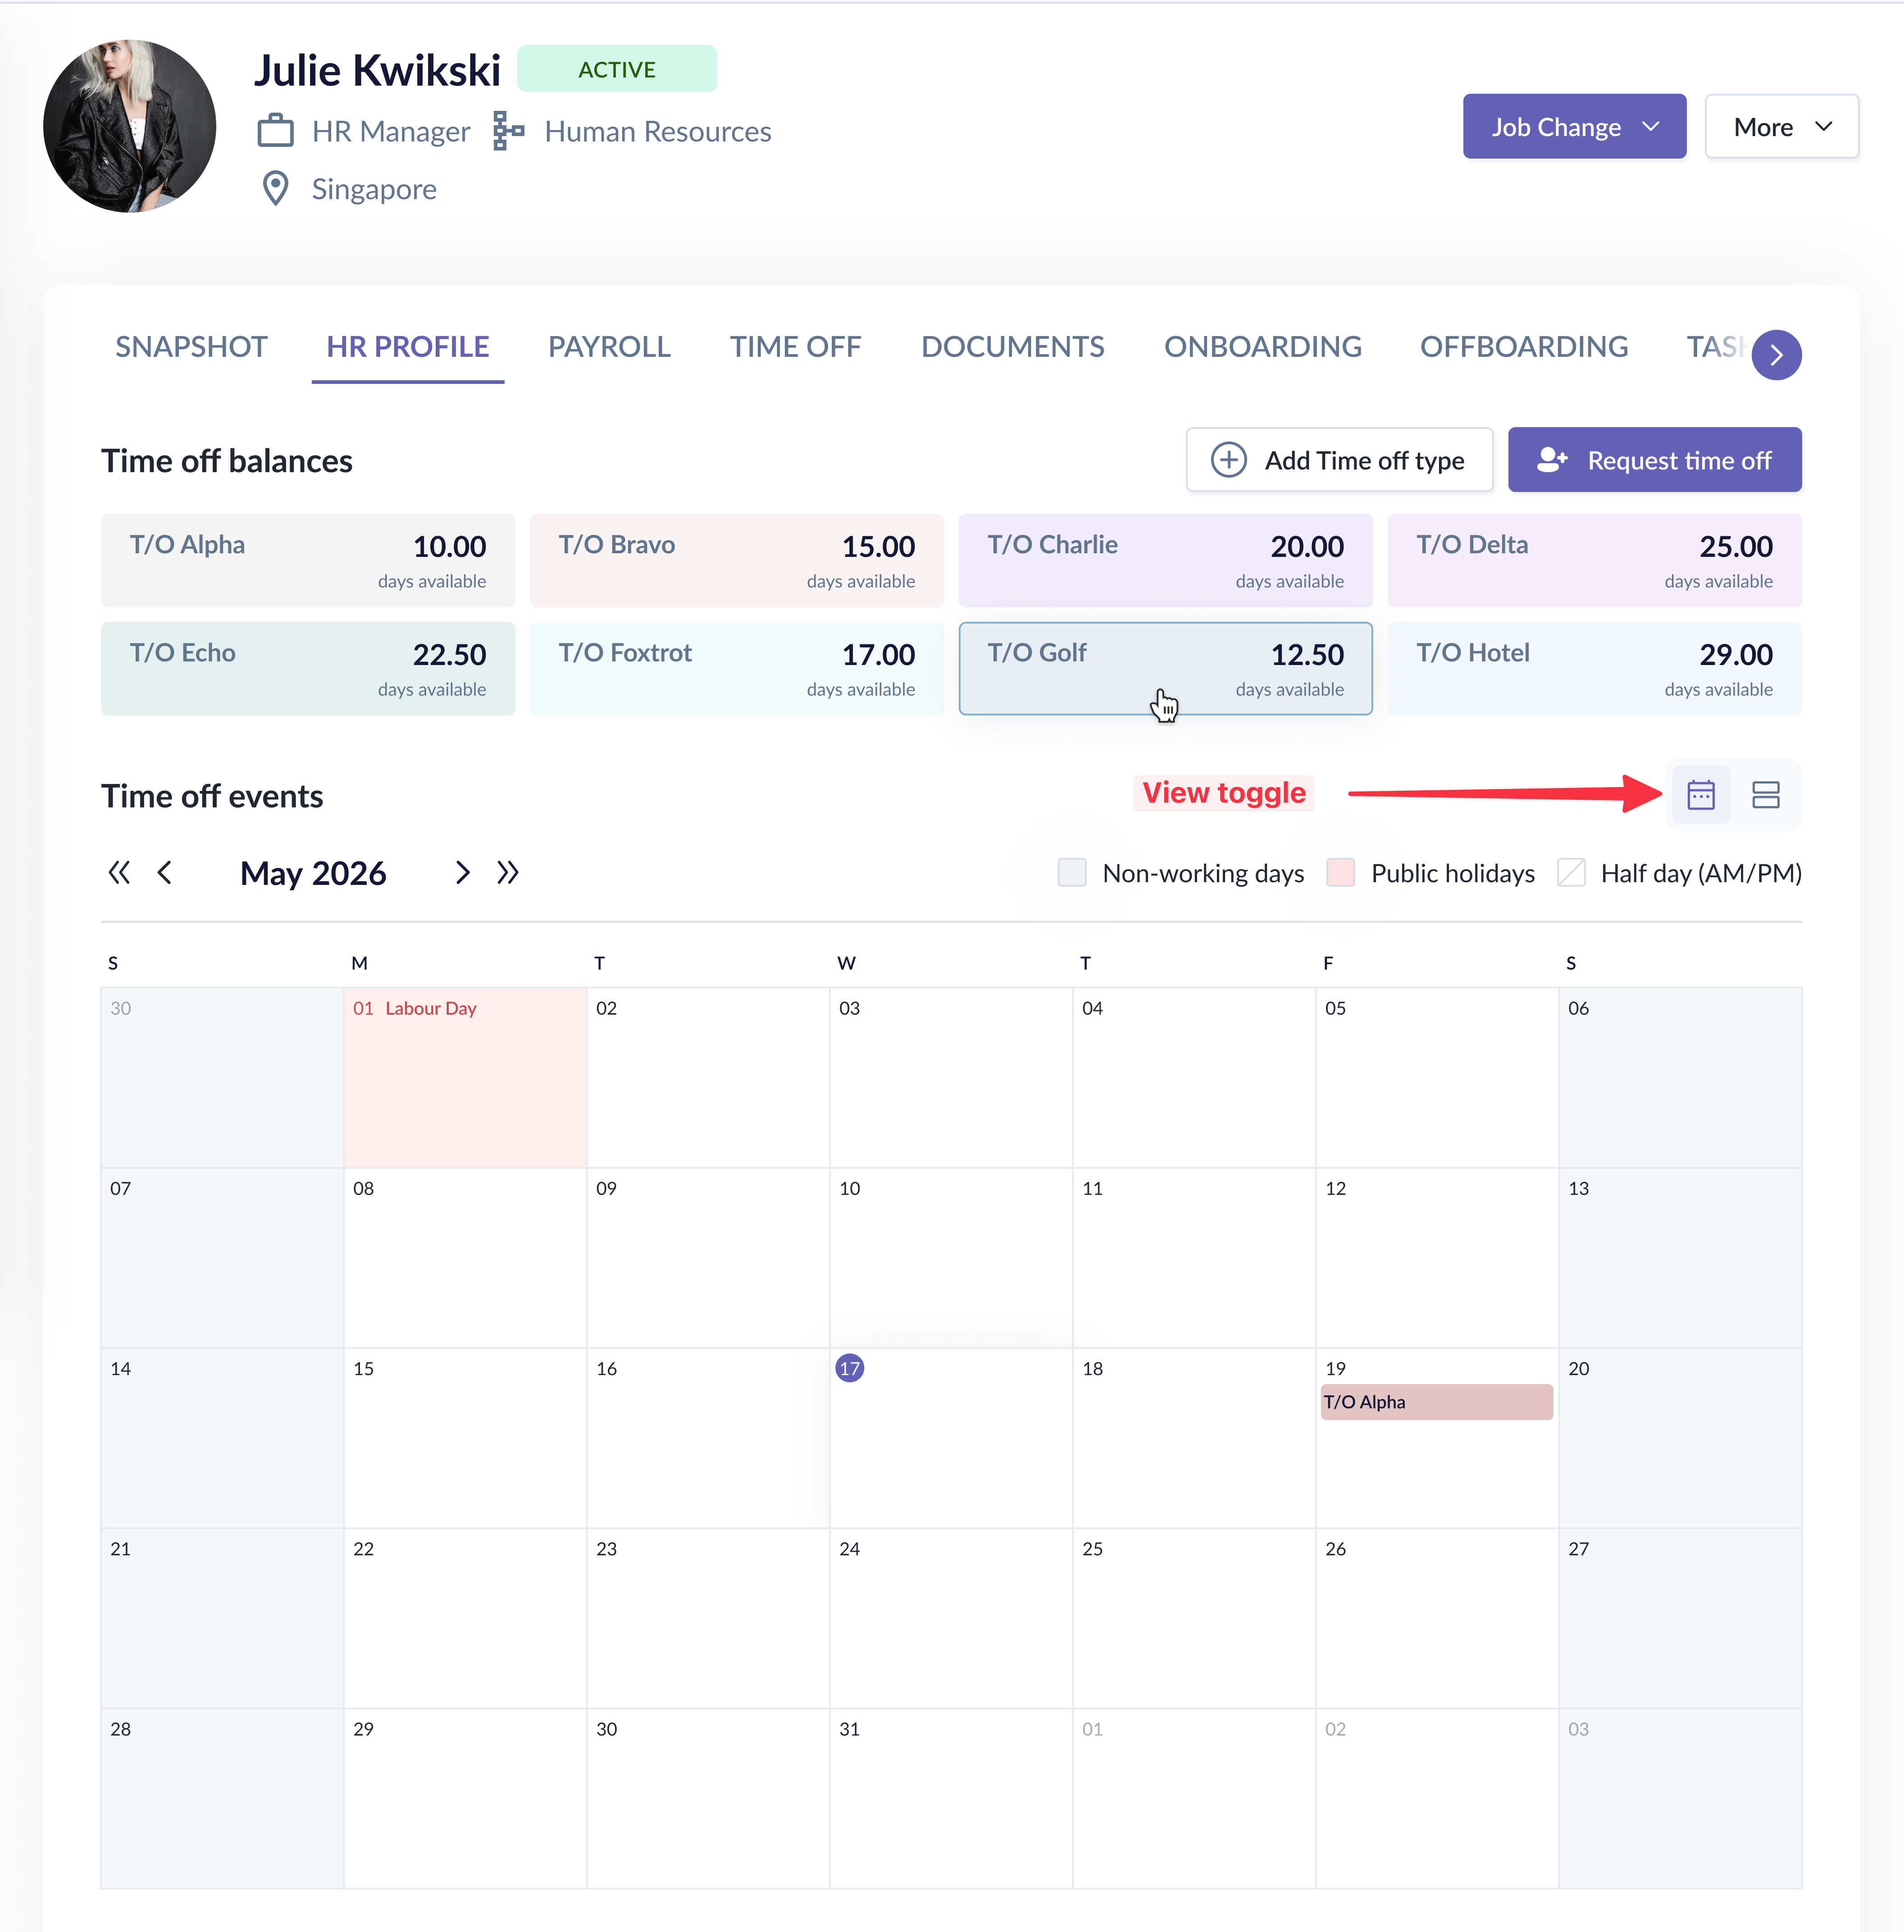Click the Add Time off type button
This screenshot has height=1932, width=1904.
[1339, 460]
